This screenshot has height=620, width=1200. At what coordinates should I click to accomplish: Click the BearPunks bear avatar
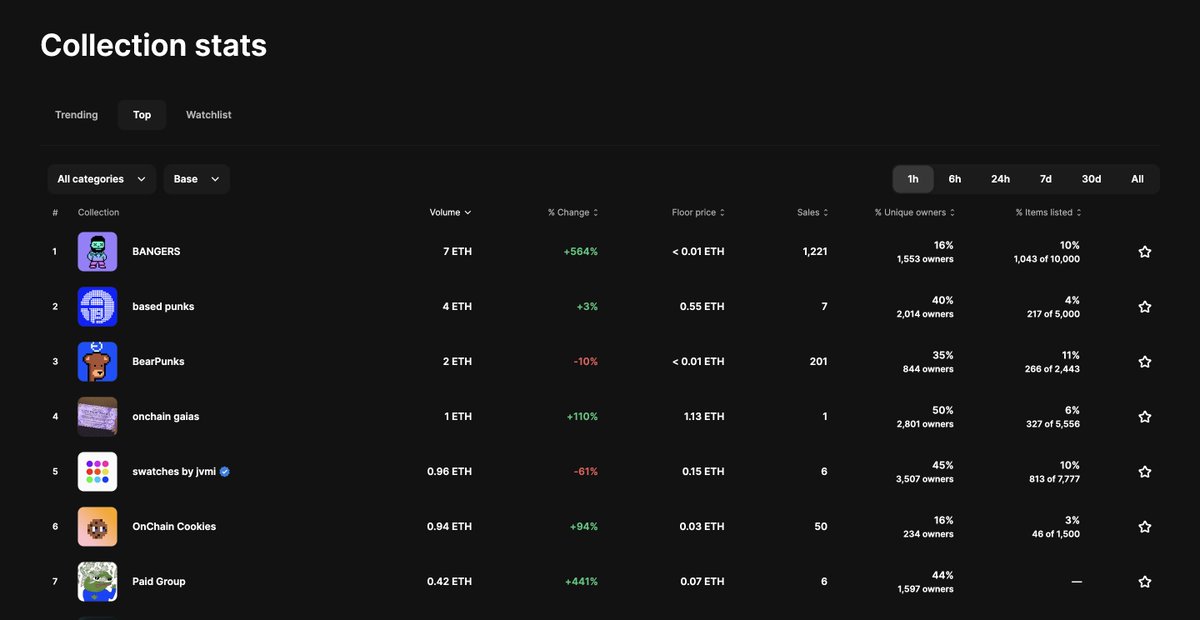(x=97, y=362)
